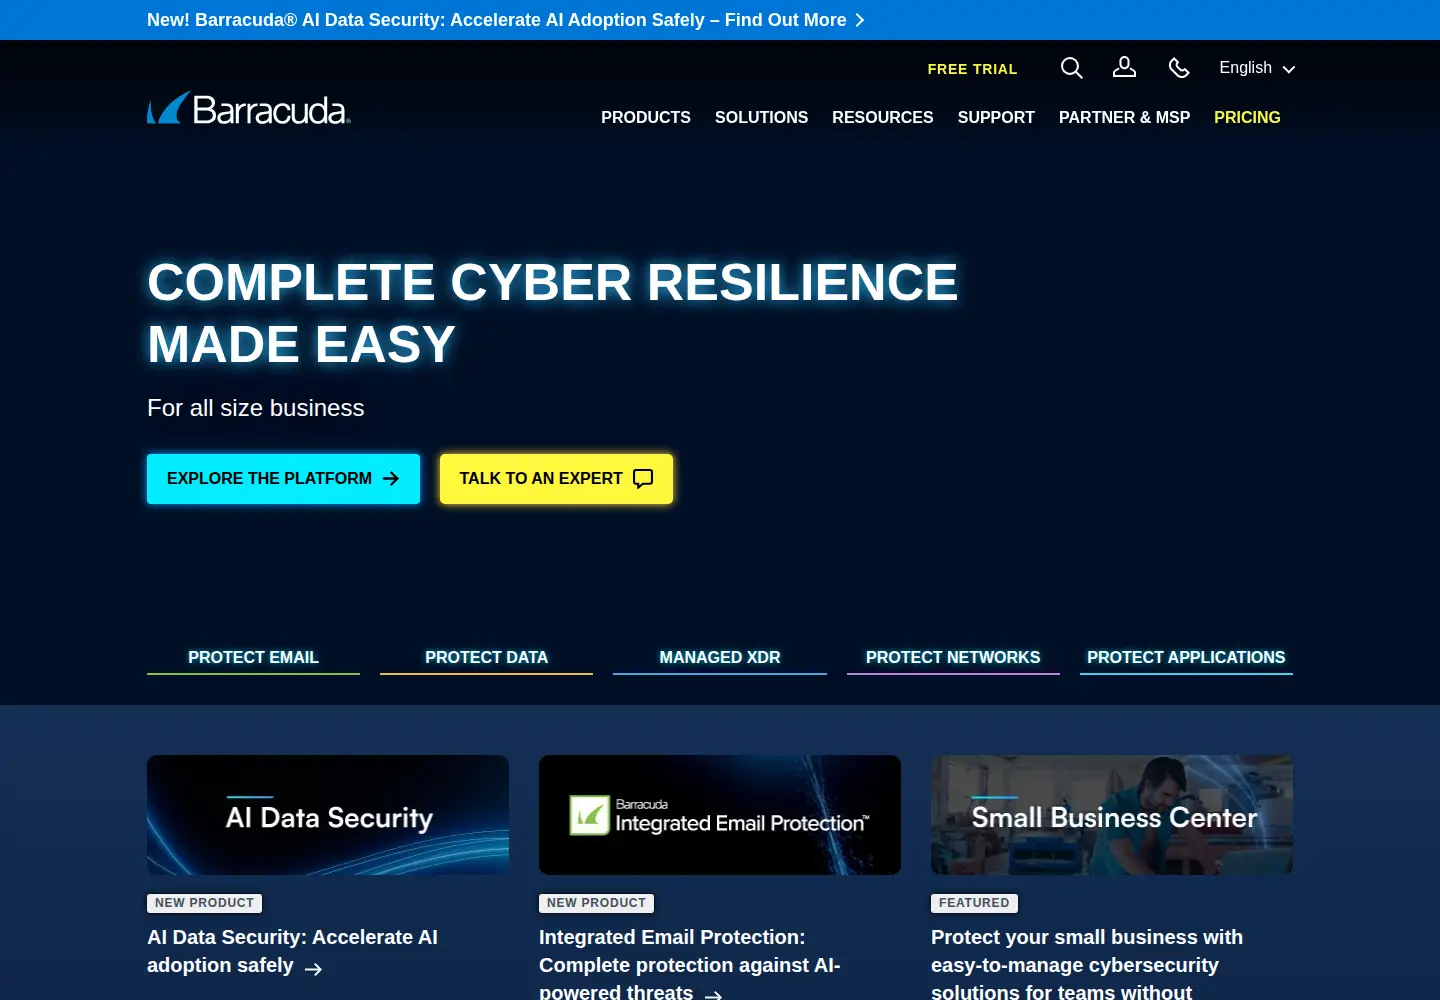Open the search magnifier icon
This screenshot has height=1000, width=1440.
coord(1071,68)
